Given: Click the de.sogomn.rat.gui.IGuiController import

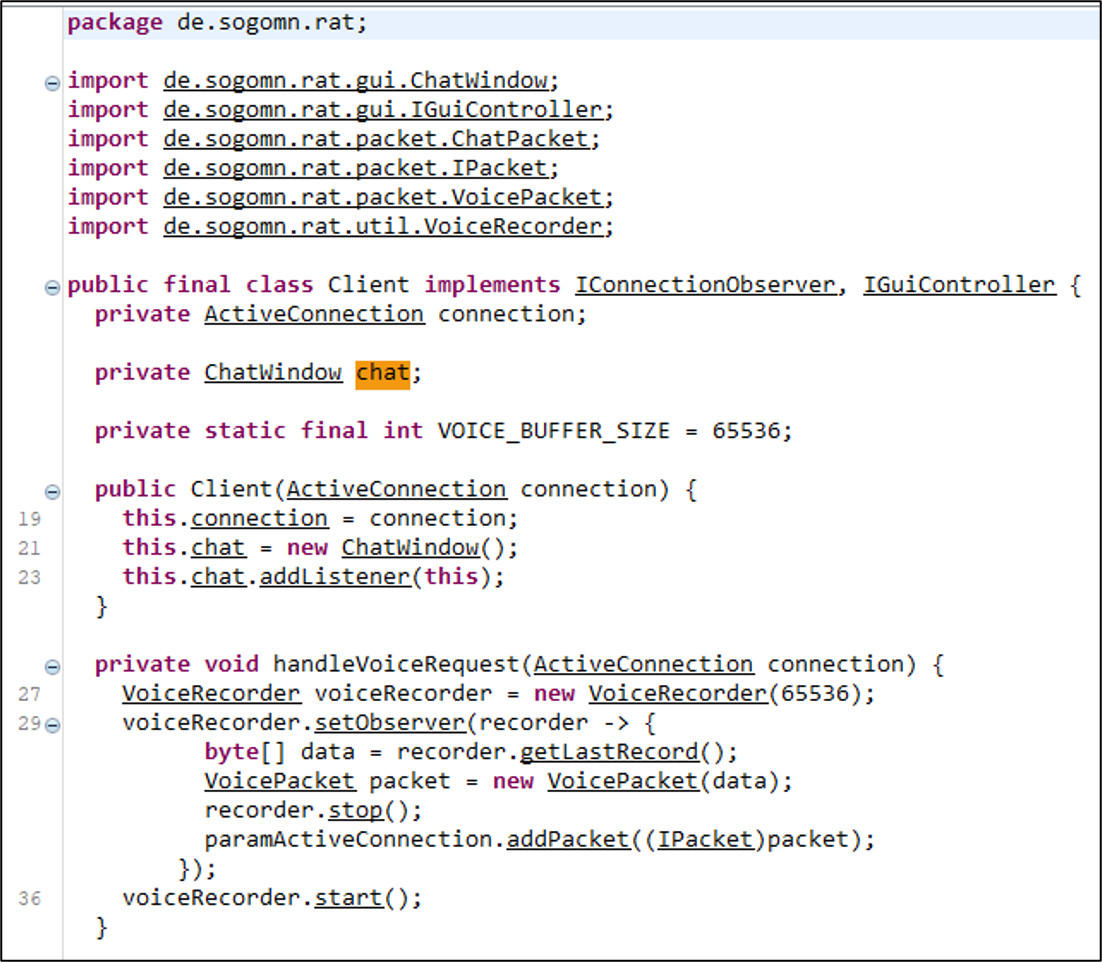Looking at the screenshot, I should click(x=384, y=110).
